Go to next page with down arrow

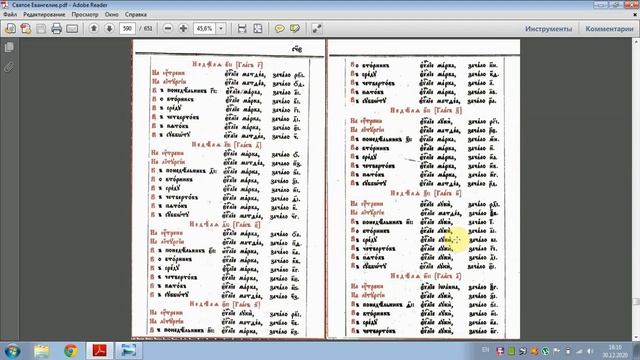109,28
